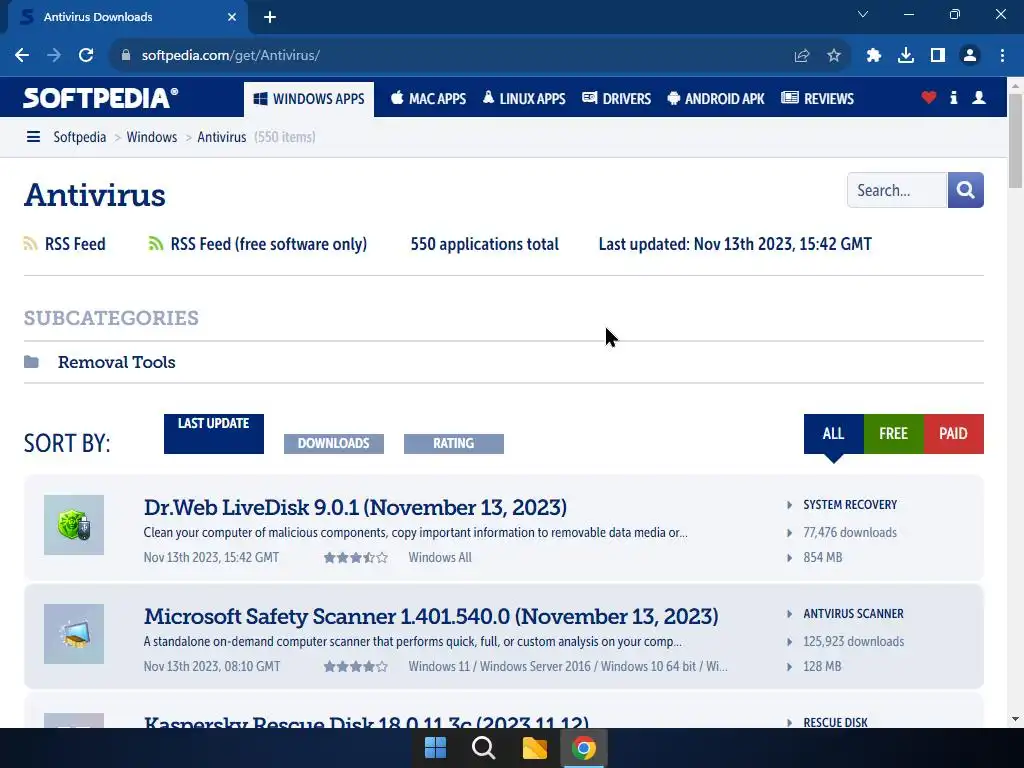The width and height of the screenshot is (1024, 768).
Task: Click '550 applications total' text
Action: coord(485,244)
